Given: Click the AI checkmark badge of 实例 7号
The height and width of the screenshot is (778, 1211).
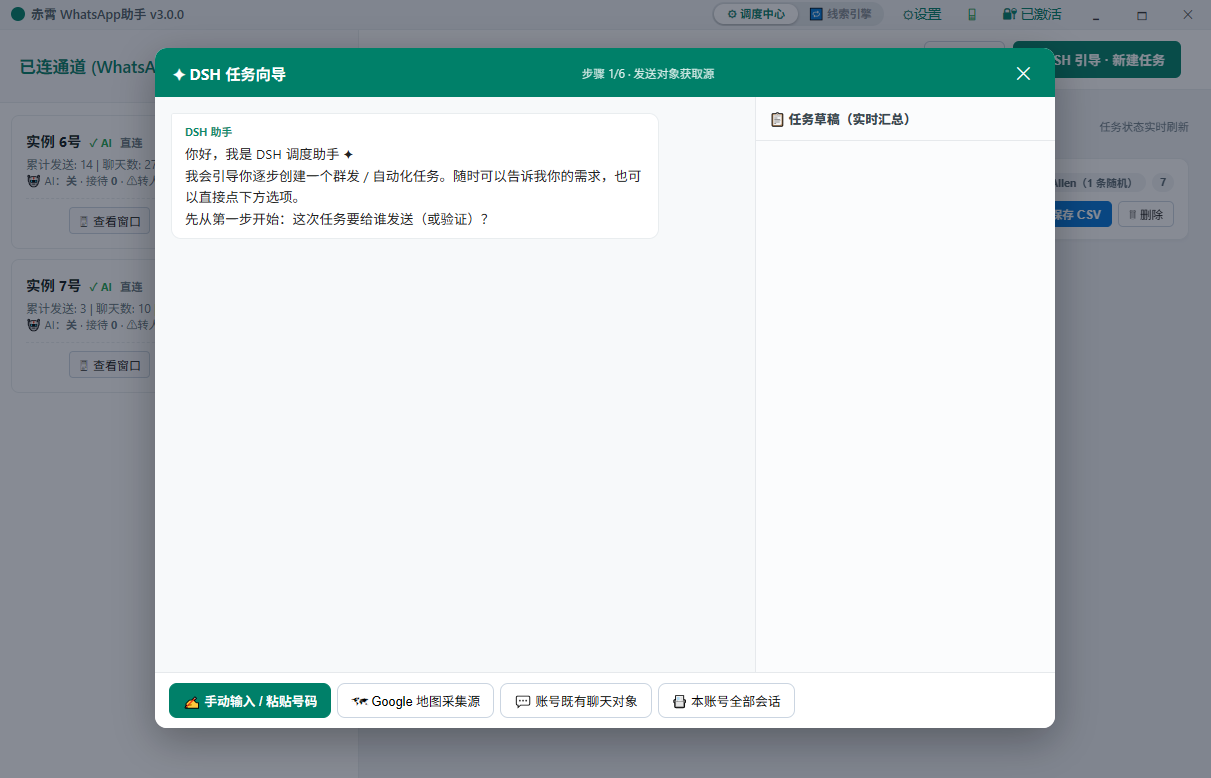Looking at the screenshot, I should click(100, 287).
